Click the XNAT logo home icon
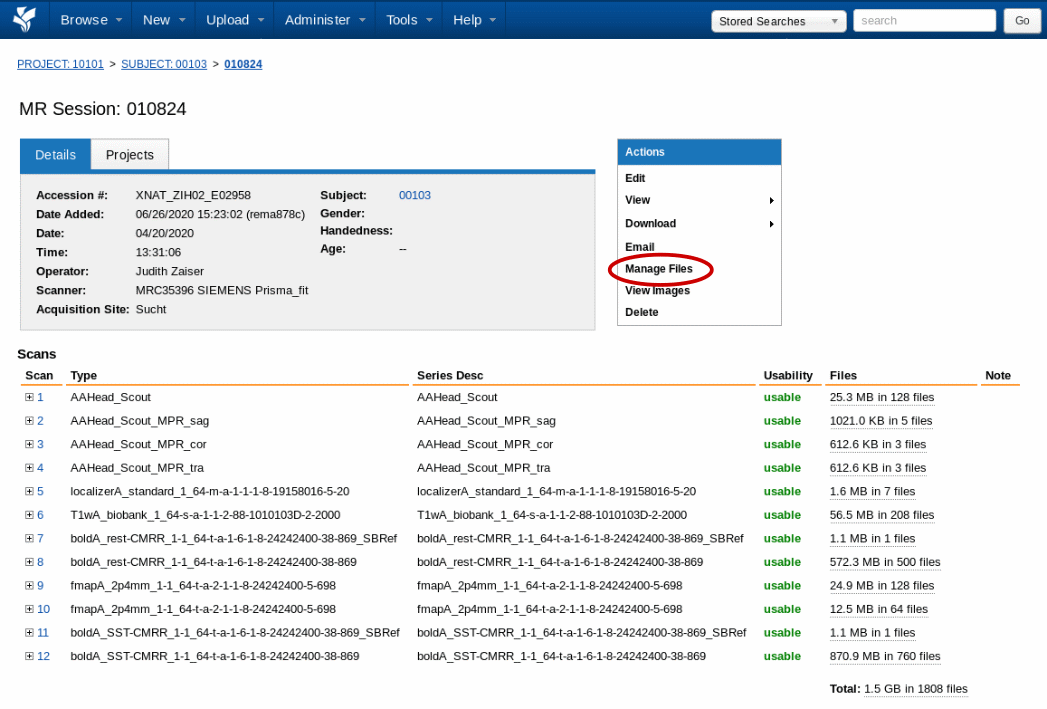The height and width of the screenshot is (709, 1047). pyautogui.click(x=24, y=19)
